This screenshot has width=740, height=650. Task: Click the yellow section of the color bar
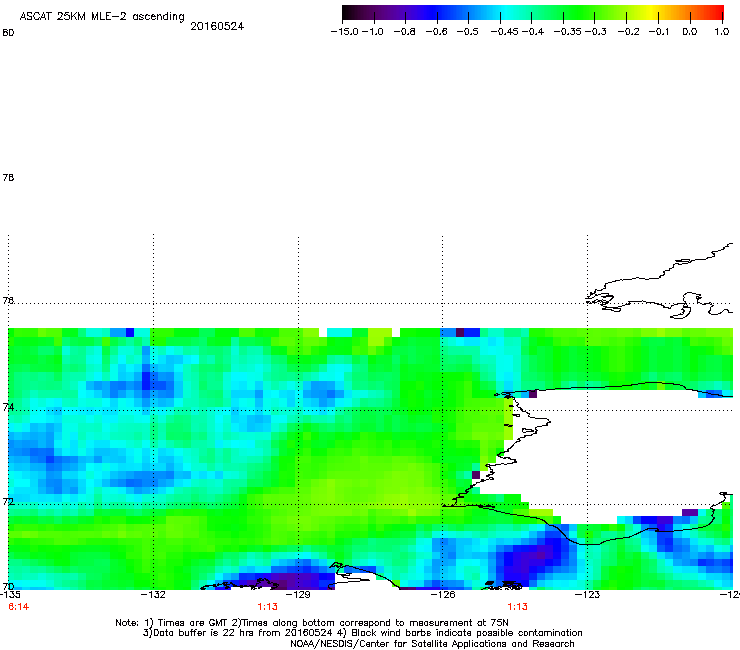(652, 13)
